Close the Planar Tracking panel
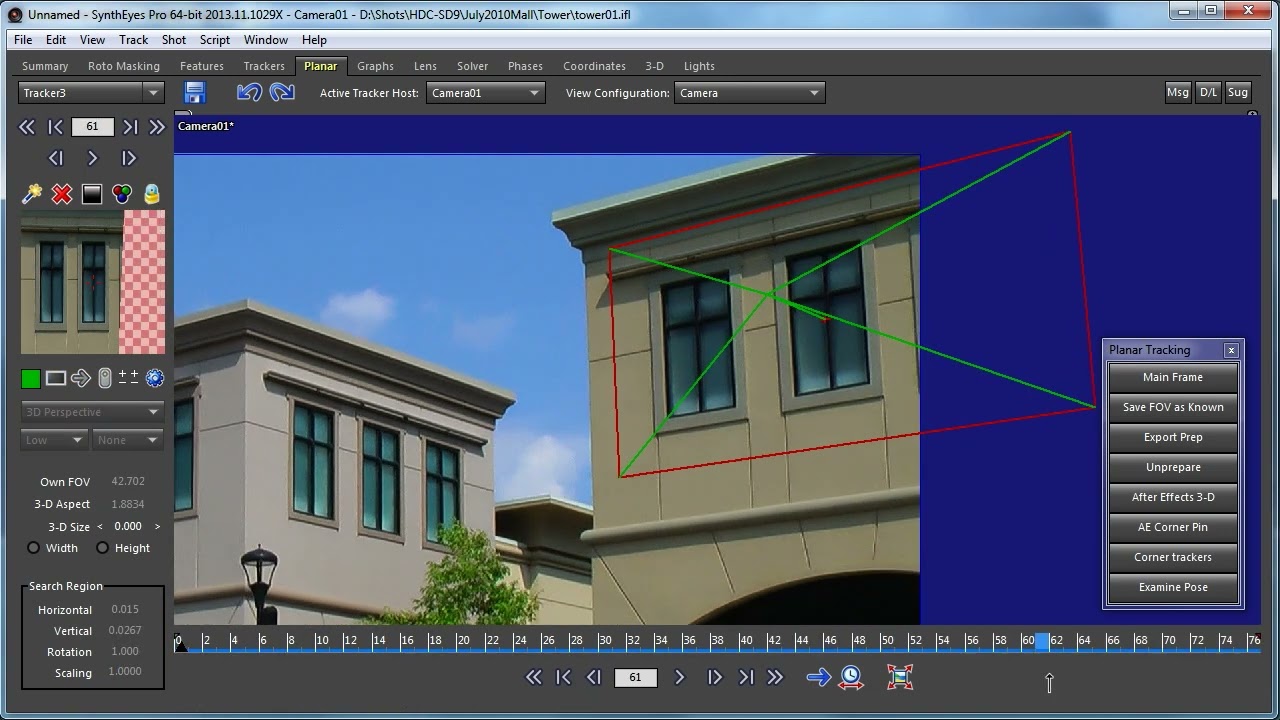The height and width of the screenshot is (720, 1280). coord(1231,350)
